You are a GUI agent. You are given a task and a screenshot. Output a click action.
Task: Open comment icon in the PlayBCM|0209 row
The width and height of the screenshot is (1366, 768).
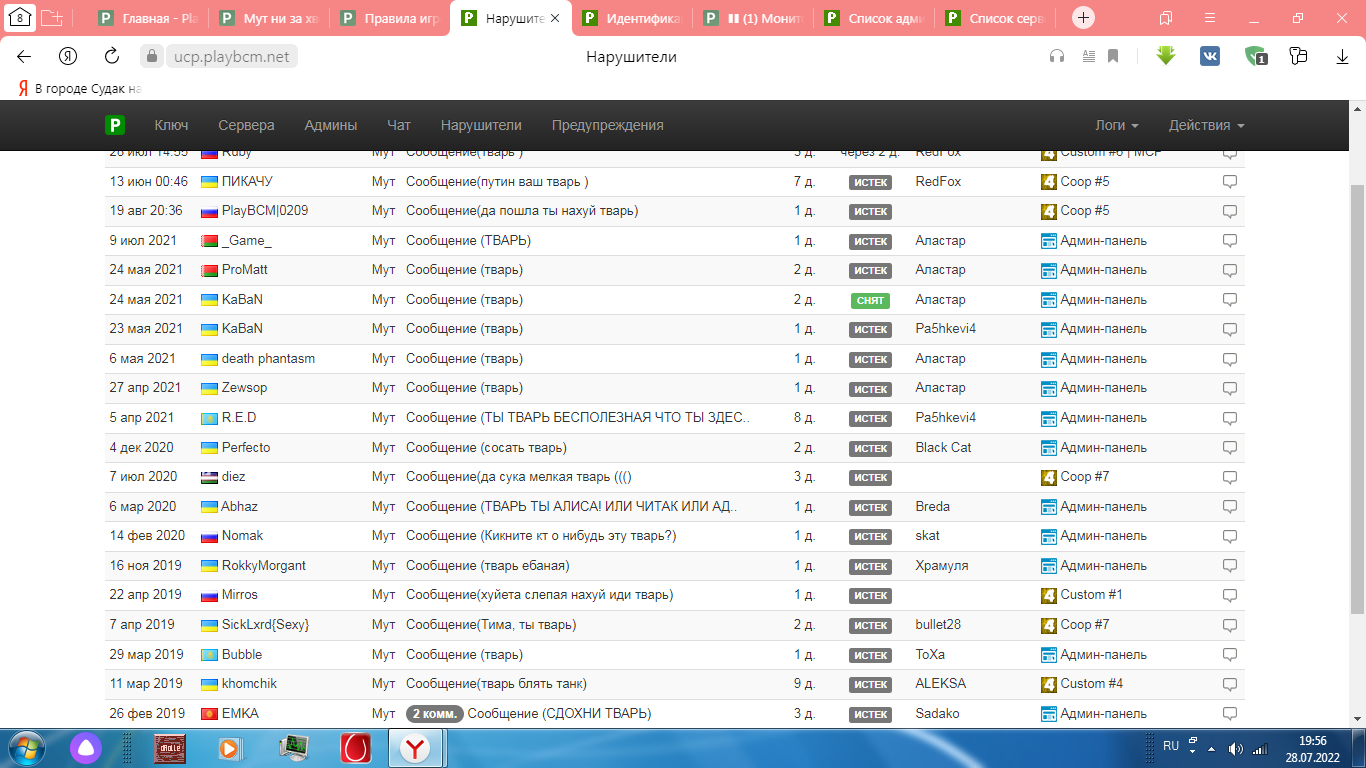click(1230, 212)
